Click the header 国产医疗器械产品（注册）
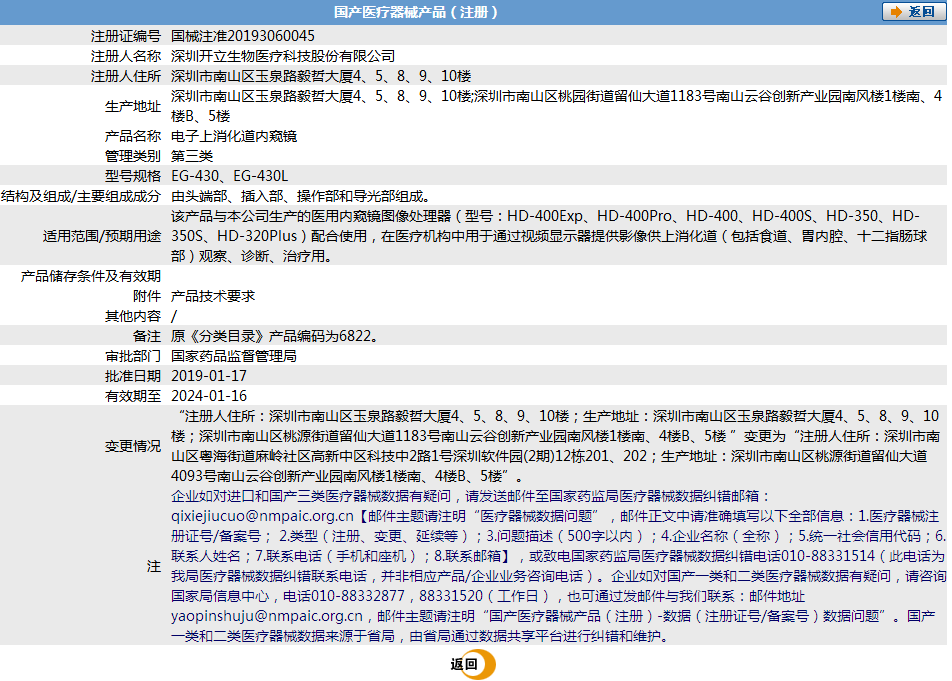952x681 pixels. [416, 12]
